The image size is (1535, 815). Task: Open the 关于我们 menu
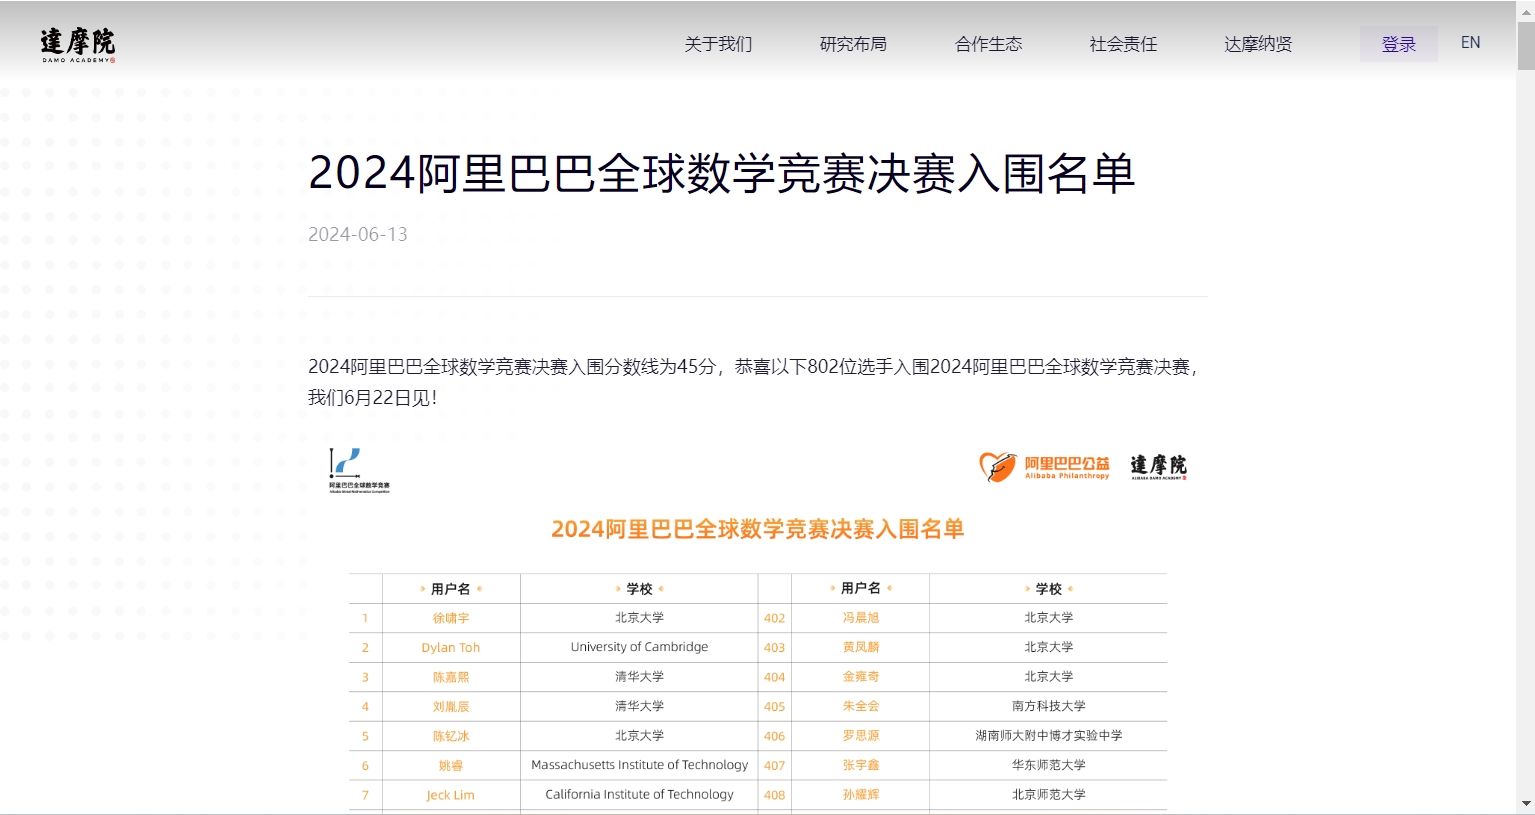click(x=718, y=44)
